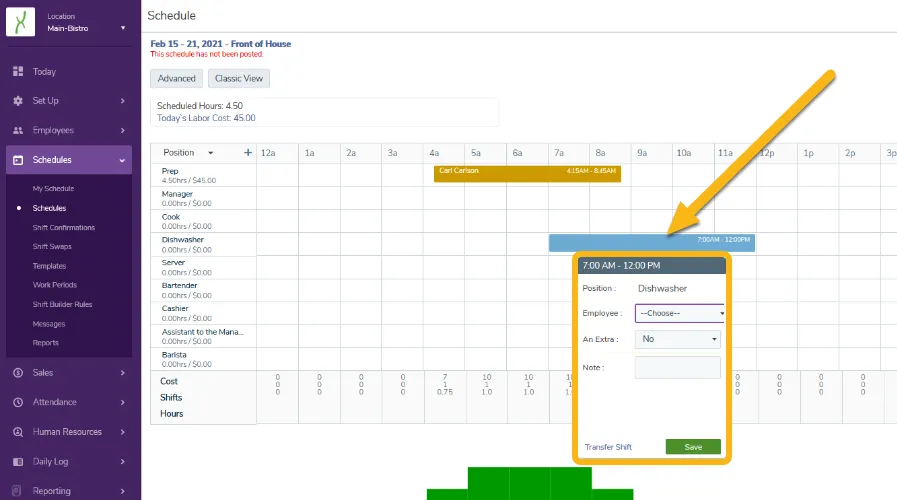
Task: Click the Sales dollar icon
Action: pyautogui.click(x=18, y=373)
